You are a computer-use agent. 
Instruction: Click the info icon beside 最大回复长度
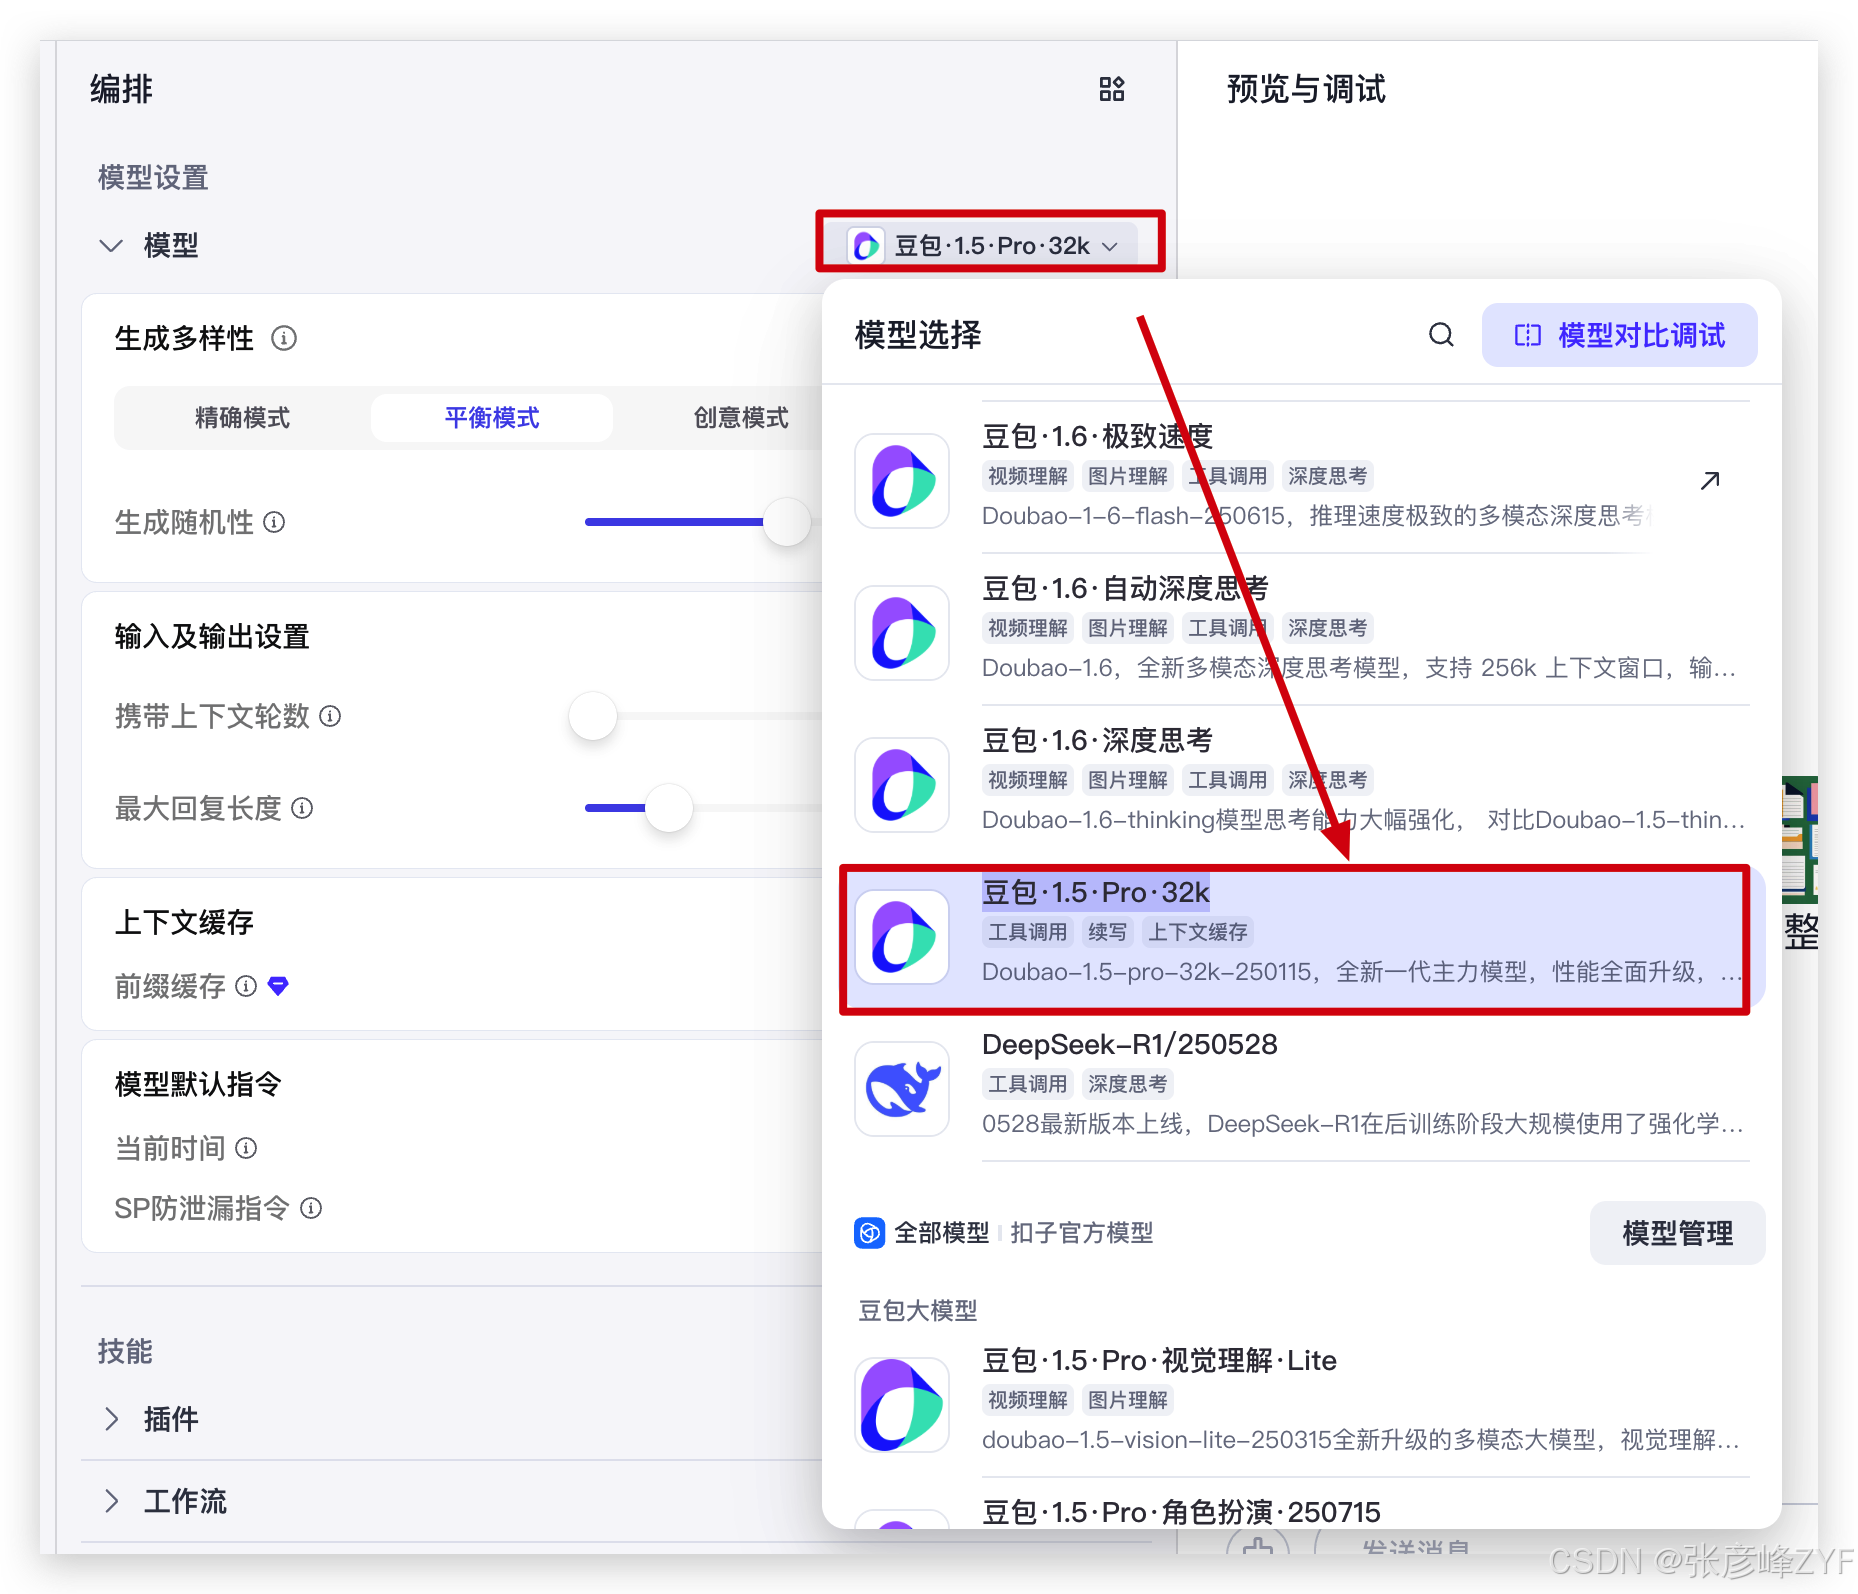click(302, 808)
